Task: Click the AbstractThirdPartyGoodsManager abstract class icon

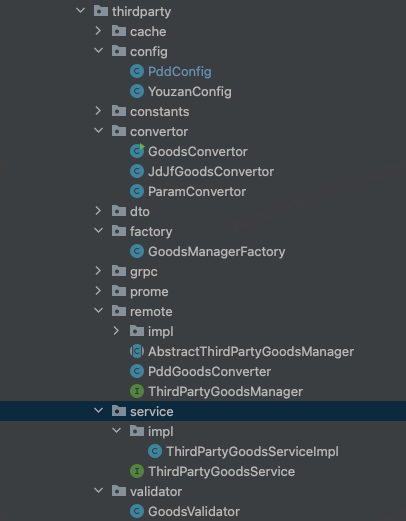Action: coord(137,351)
